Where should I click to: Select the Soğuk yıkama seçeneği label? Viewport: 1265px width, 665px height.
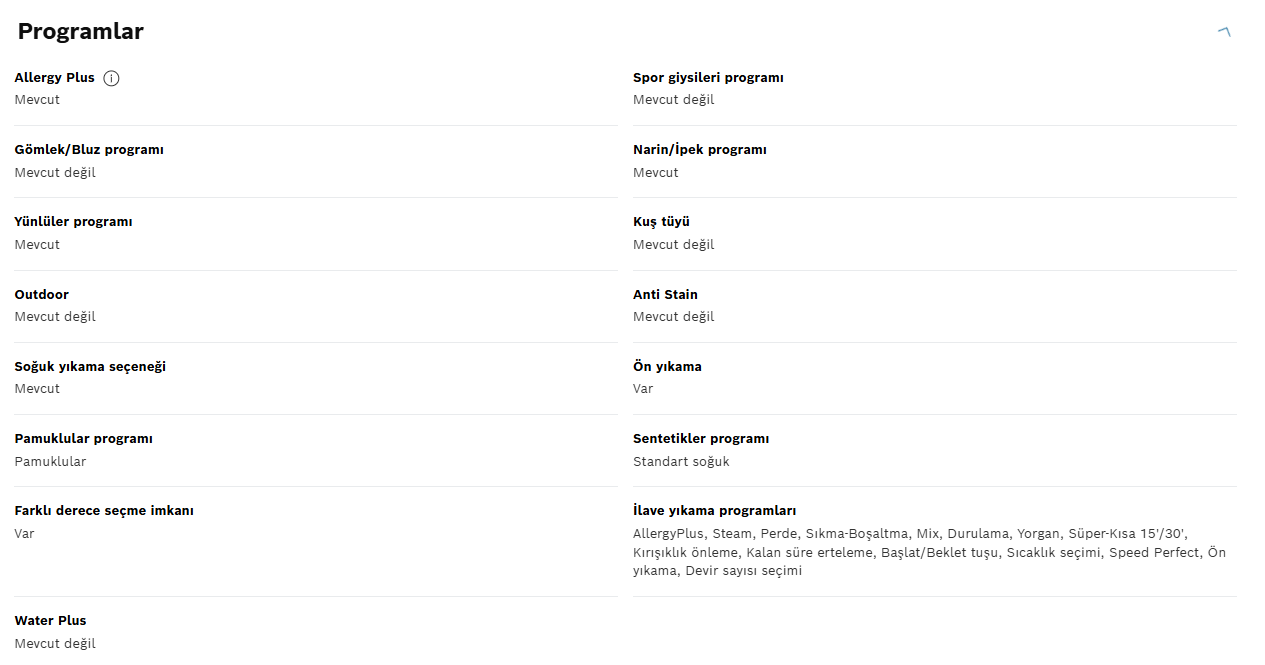coord(90,366)
